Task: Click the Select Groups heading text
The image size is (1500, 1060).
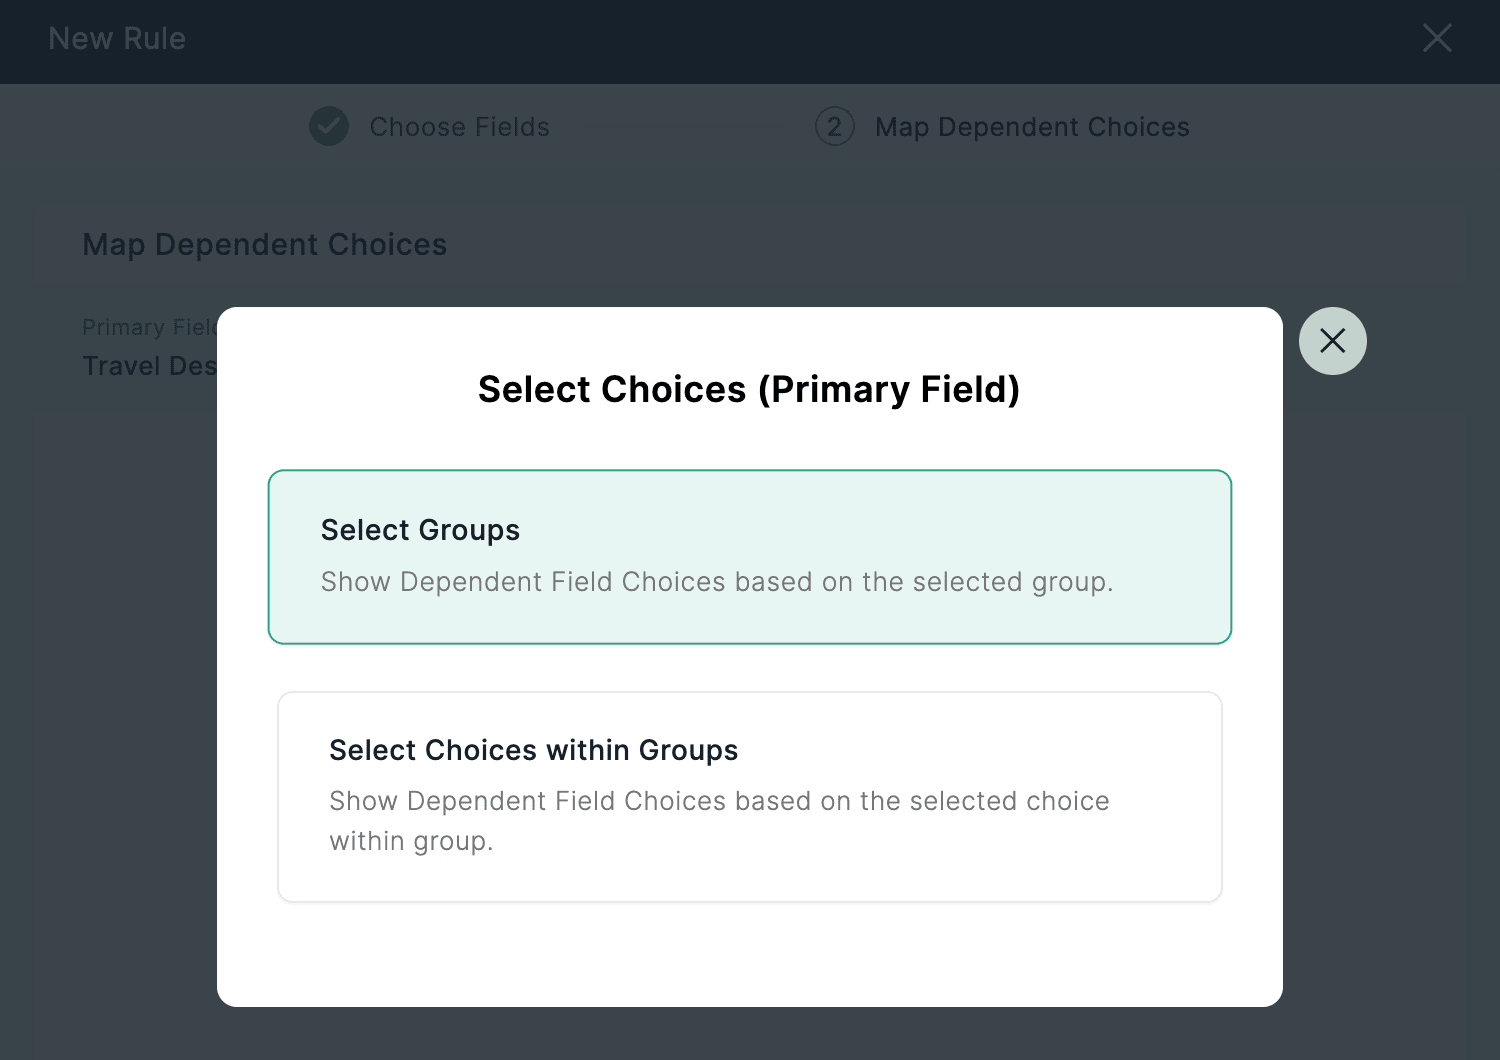Action: coord(420,530)
